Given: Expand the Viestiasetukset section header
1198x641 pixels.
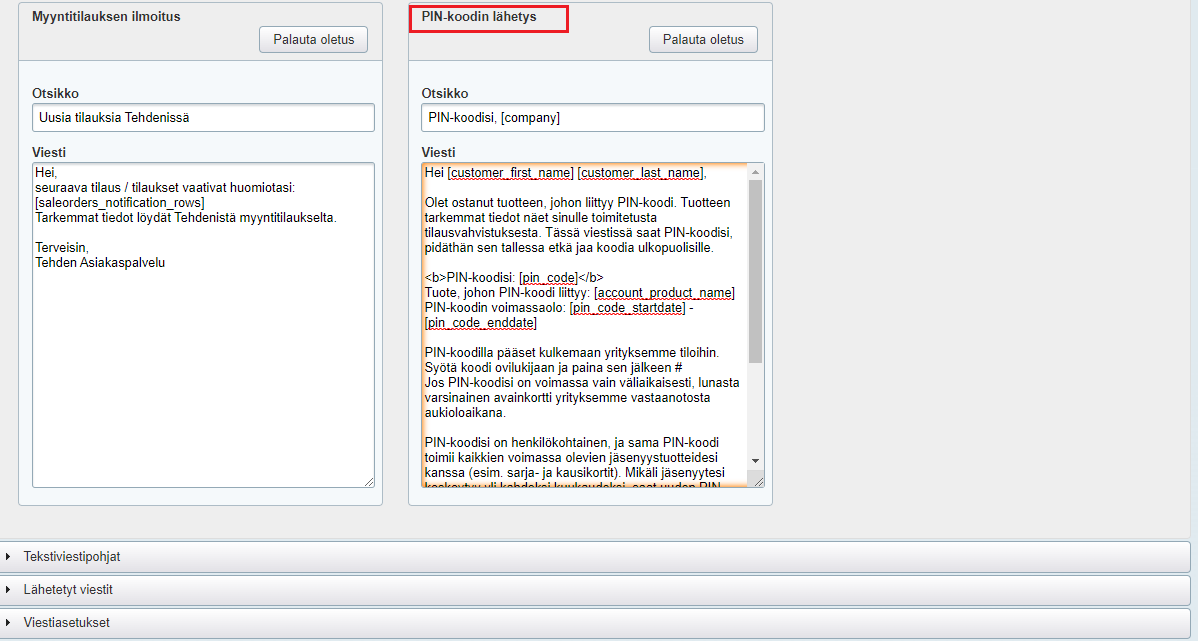Looking at the screenshot, I should 66,623.
